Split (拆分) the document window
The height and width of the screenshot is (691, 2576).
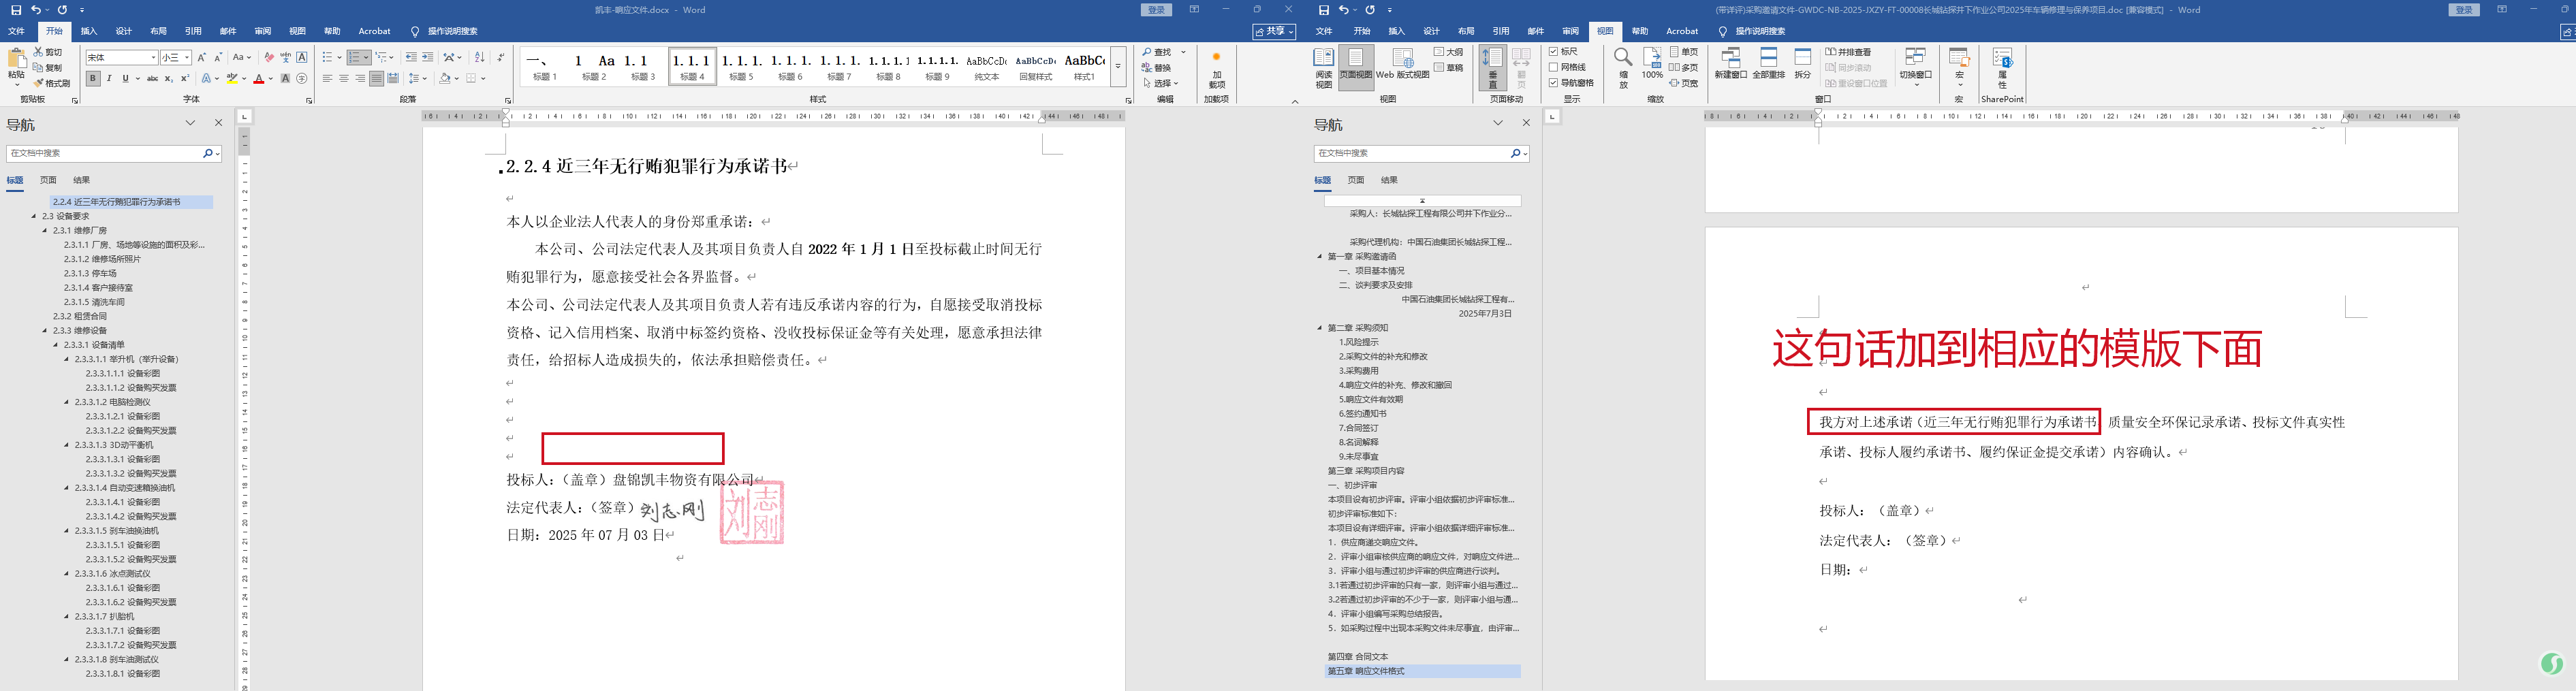1803,63
